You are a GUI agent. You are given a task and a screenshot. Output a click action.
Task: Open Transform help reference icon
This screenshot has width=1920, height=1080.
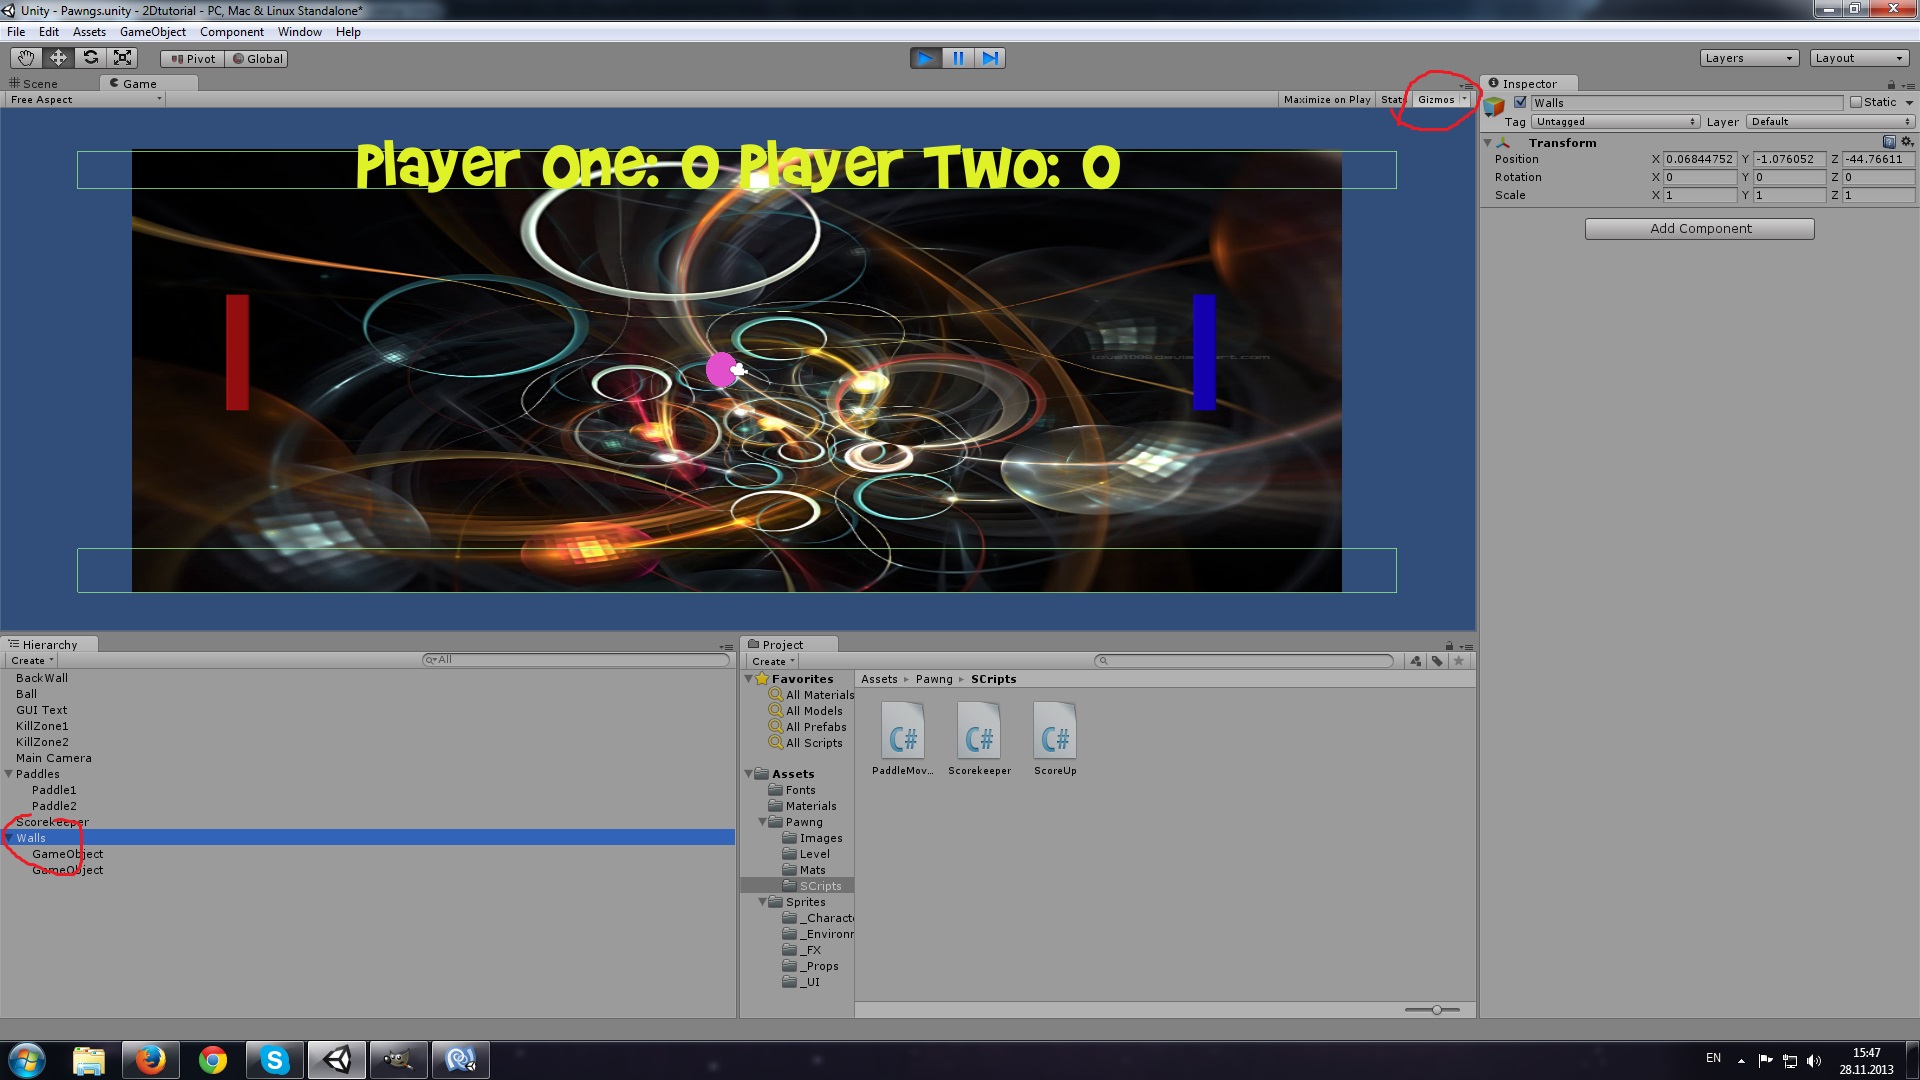pos(1889,142)
